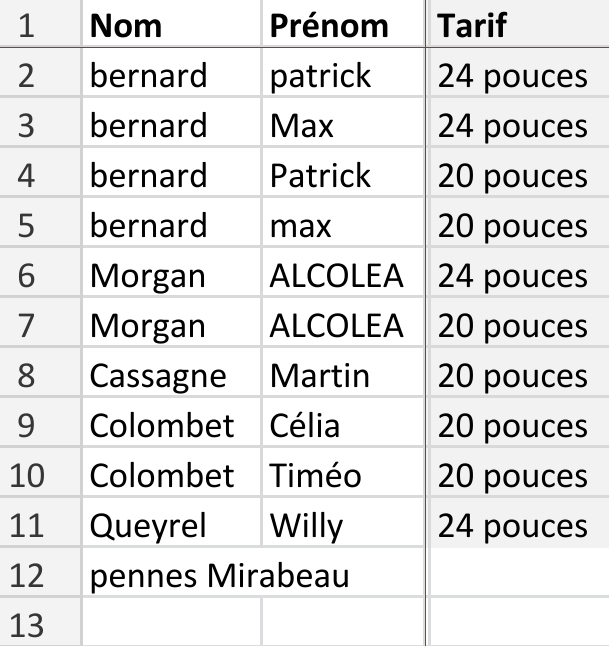Select the cell containing Cassagne
The height and width of the screenshot is (646, 609).
[171, 376]
